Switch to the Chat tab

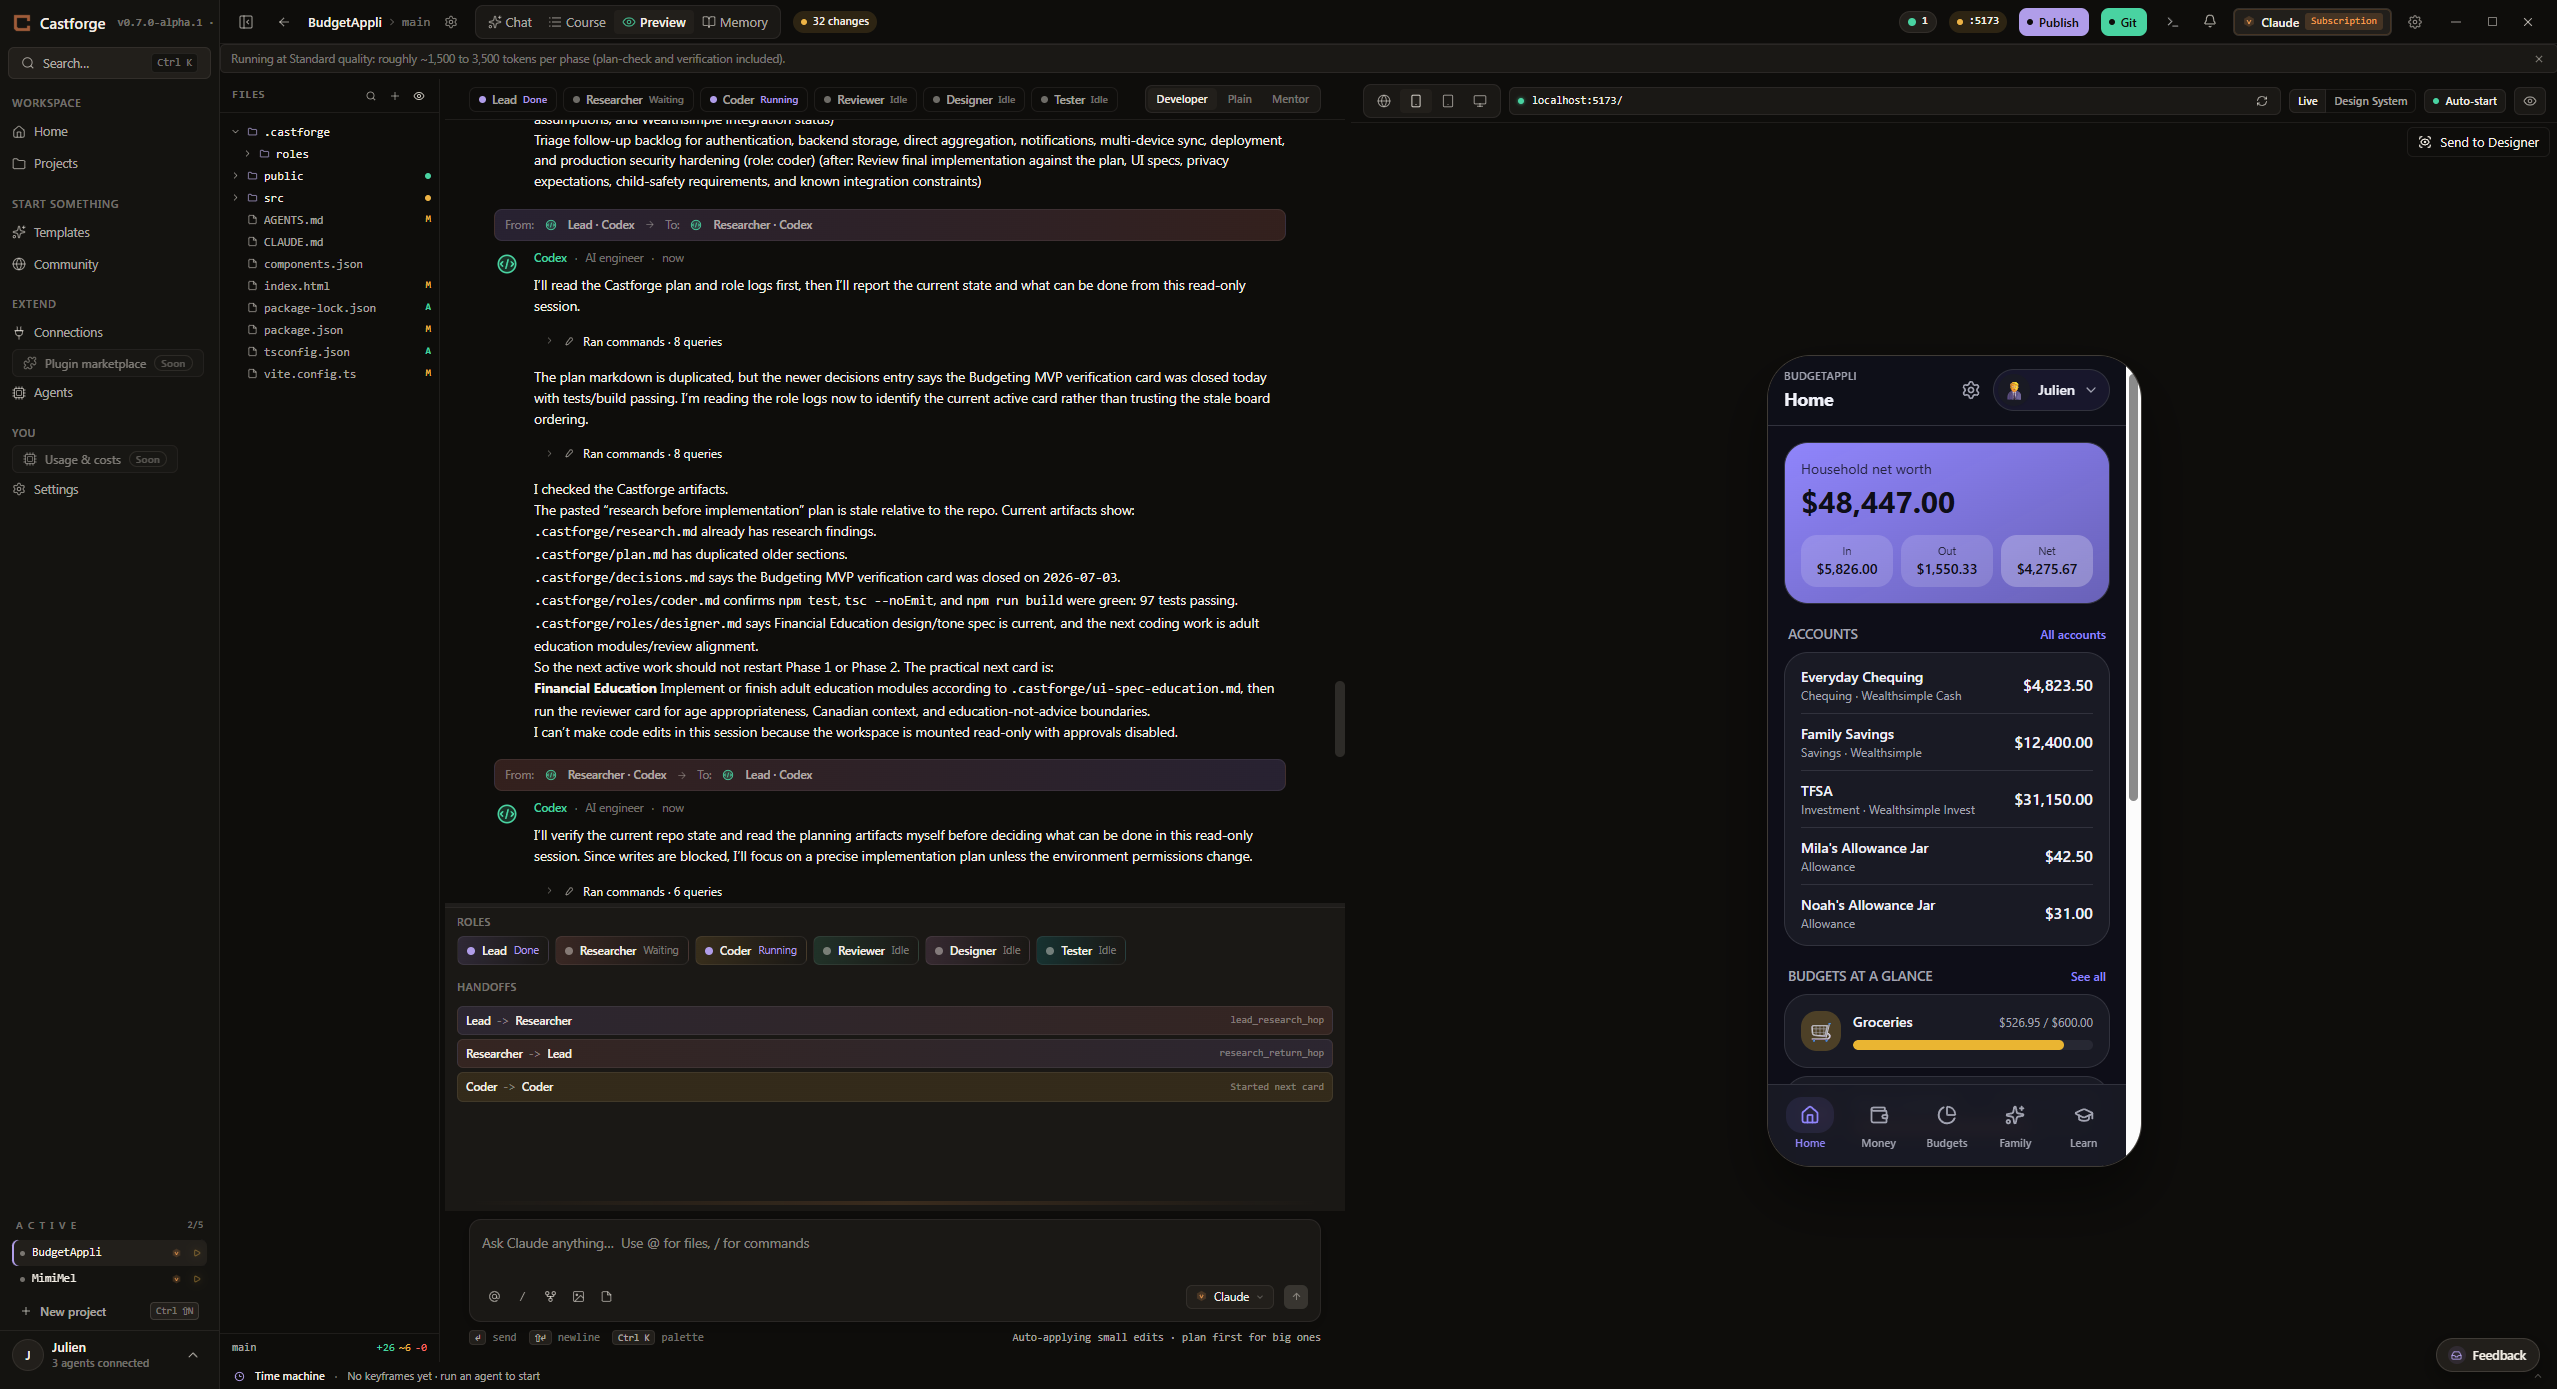[x=510, y=22]
